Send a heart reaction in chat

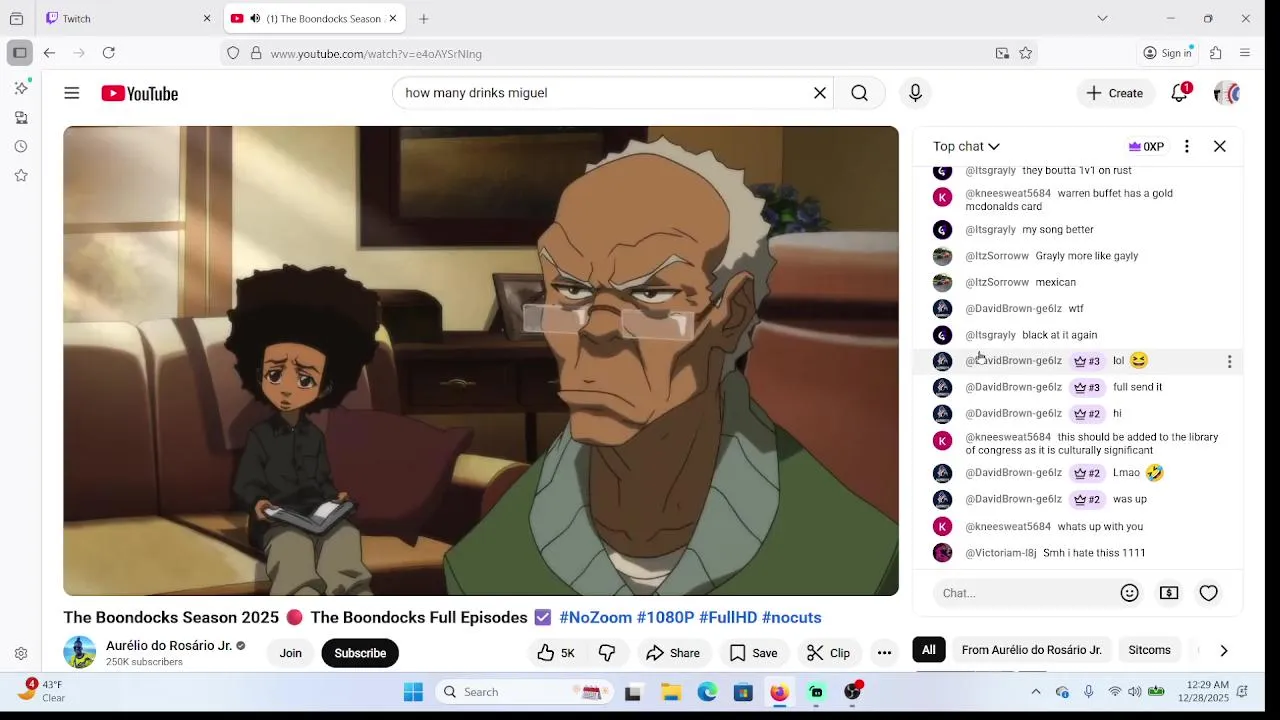pos(1209,593)
